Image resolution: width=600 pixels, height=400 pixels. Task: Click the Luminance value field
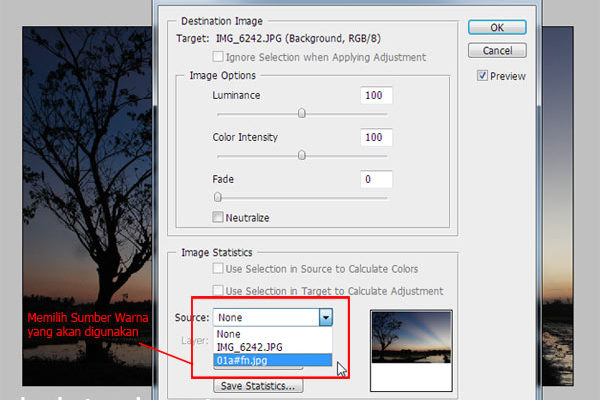tap(376, 95)
